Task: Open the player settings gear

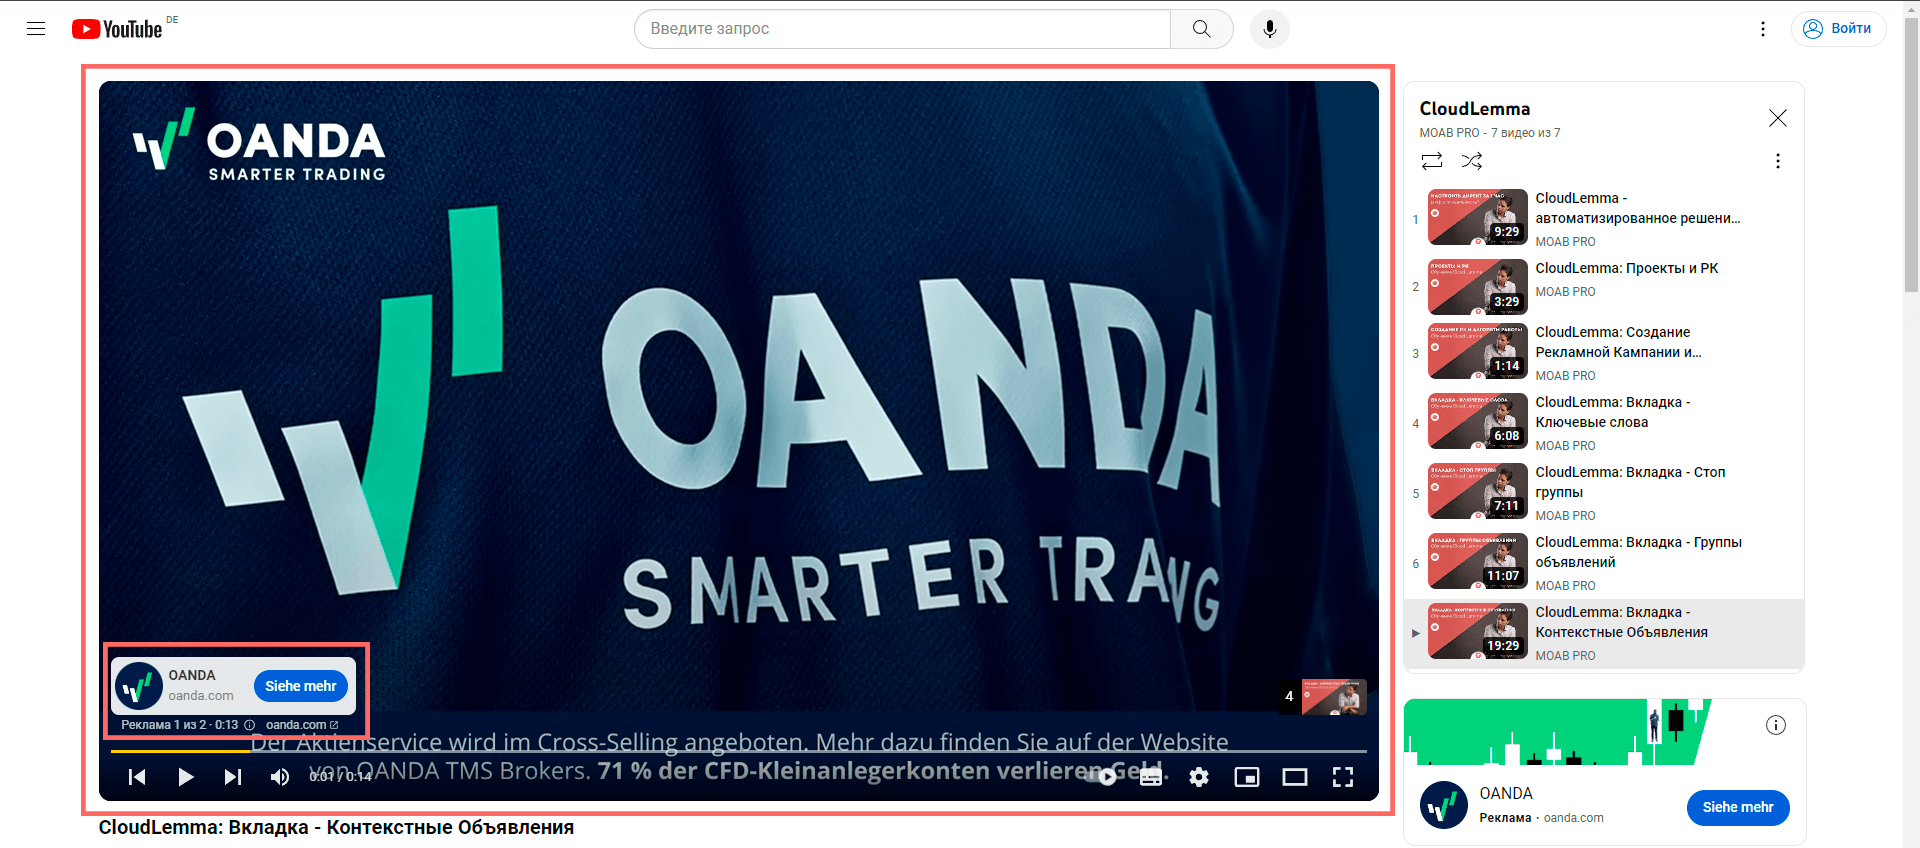Action: tap(1199, 777)
